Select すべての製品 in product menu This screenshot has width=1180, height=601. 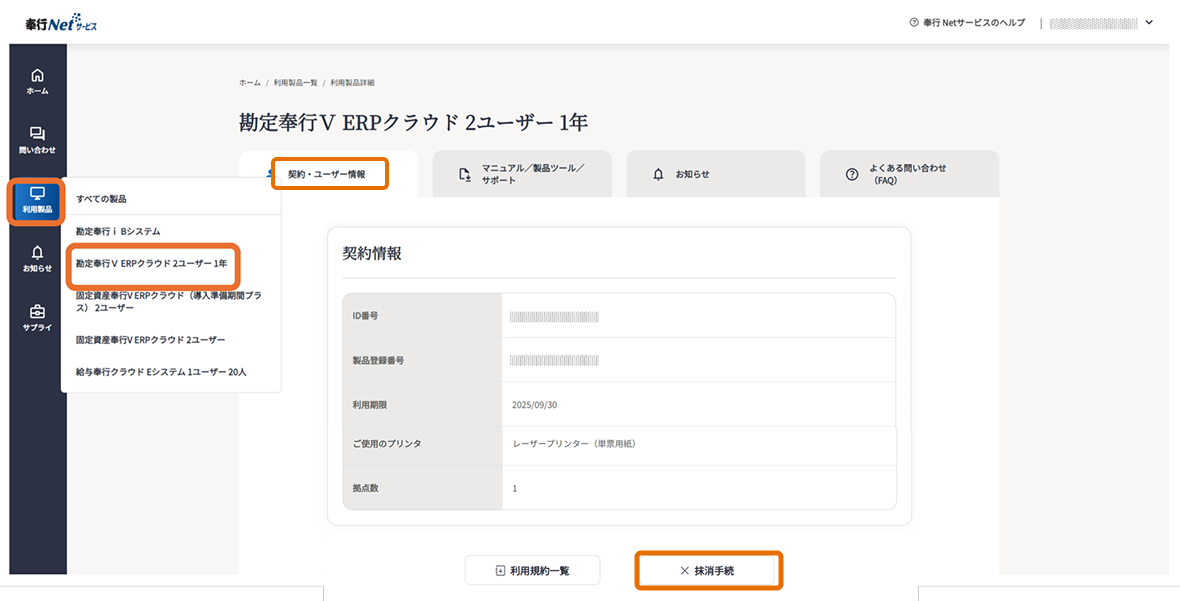(101, 199)
